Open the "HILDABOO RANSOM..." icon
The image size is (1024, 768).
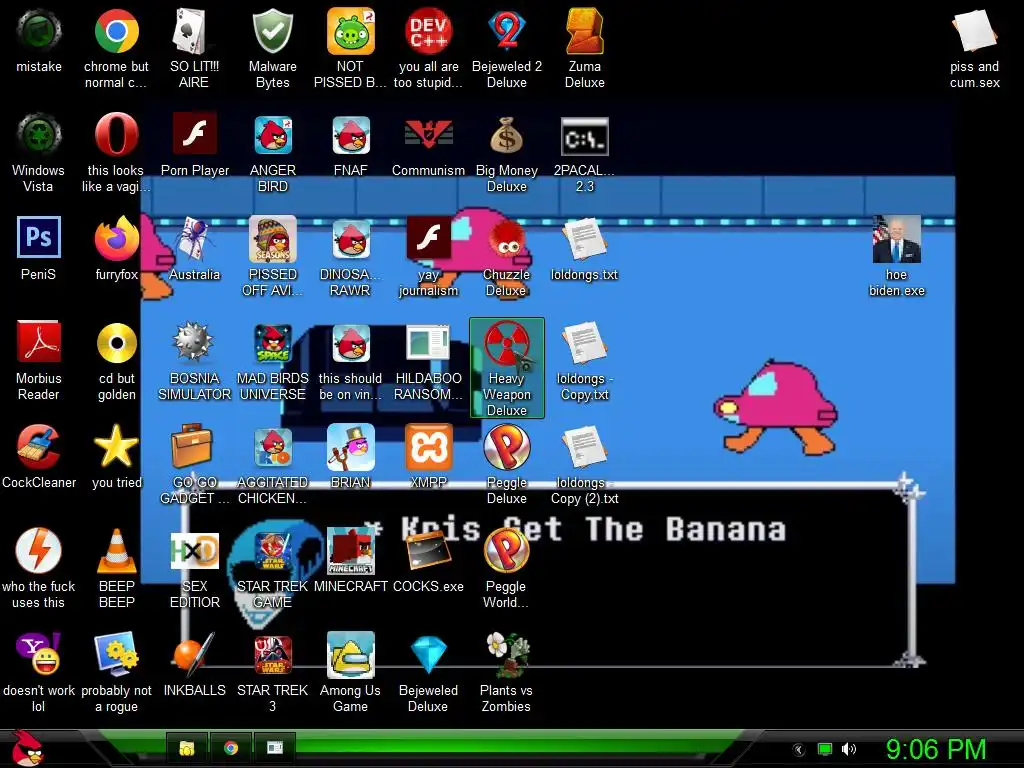(x=428, y=342)
